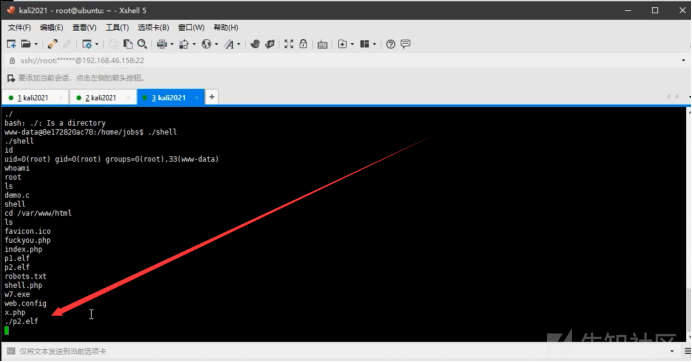Image resolution: width=692 pixels, height=362 pixels.
Task: Click the 'cd /var/www/html' command line
Action: [x=38, y=213]
